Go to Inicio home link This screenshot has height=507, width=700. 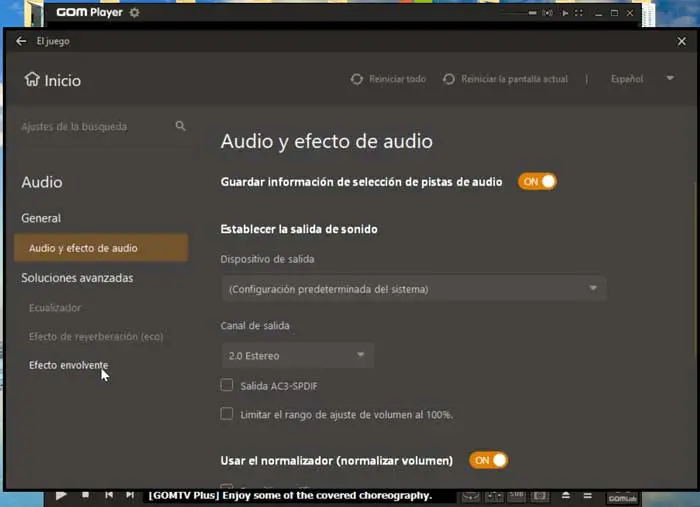(53, 80)
